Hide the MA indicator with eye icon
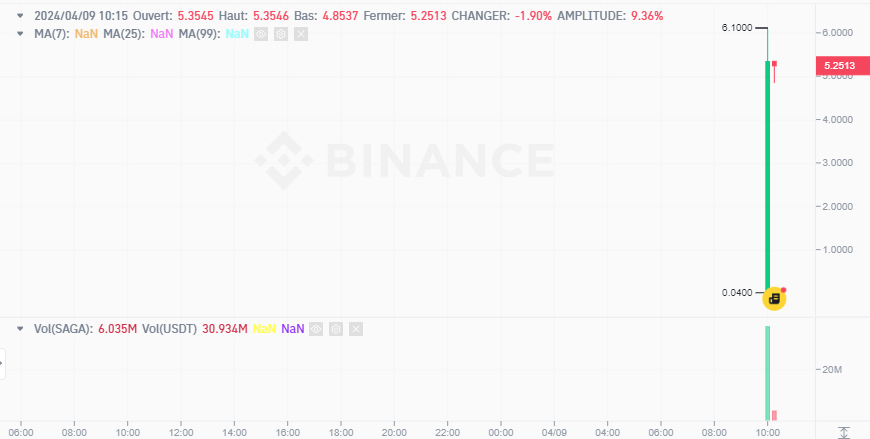The width and height of the screenshot is (870, 439). coord(261,34)
